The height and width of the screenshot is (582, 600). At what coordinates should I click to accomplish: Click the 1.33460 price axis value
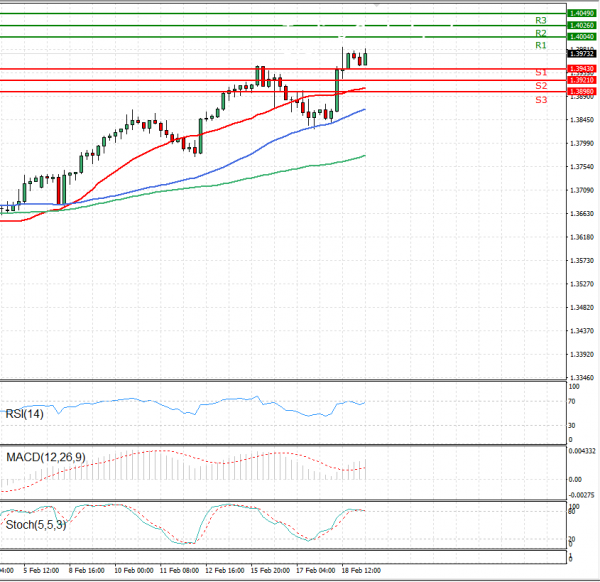coord(582,378)
